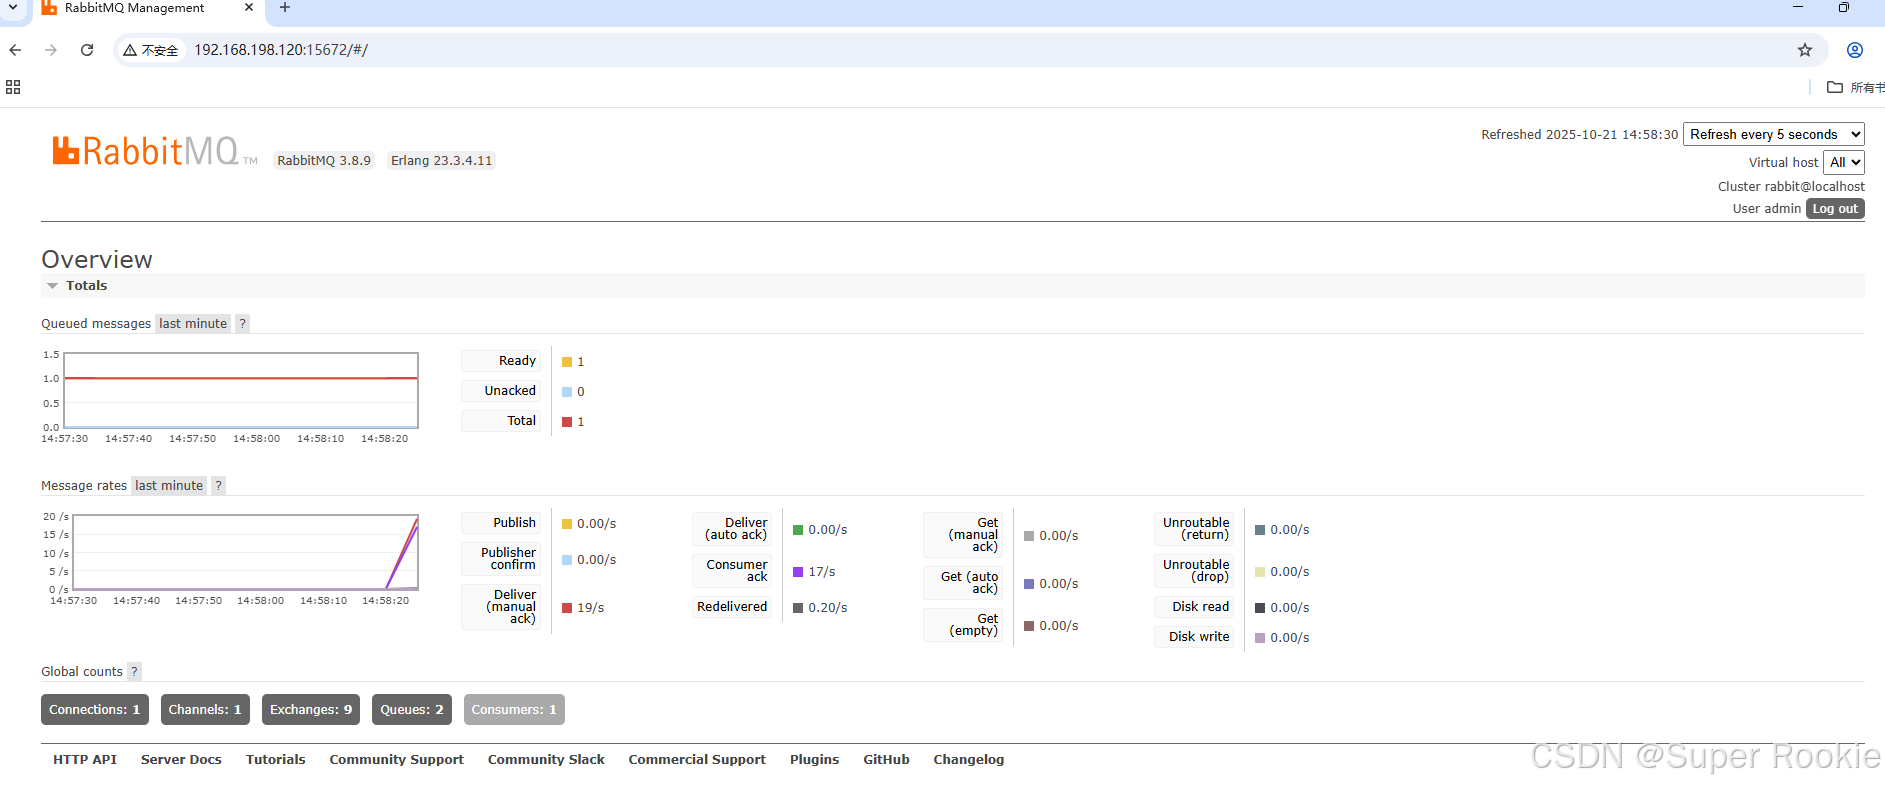Open the tab search dropdown arrow
This screenshot has width=1885, height=788.
tap(13, 8)
